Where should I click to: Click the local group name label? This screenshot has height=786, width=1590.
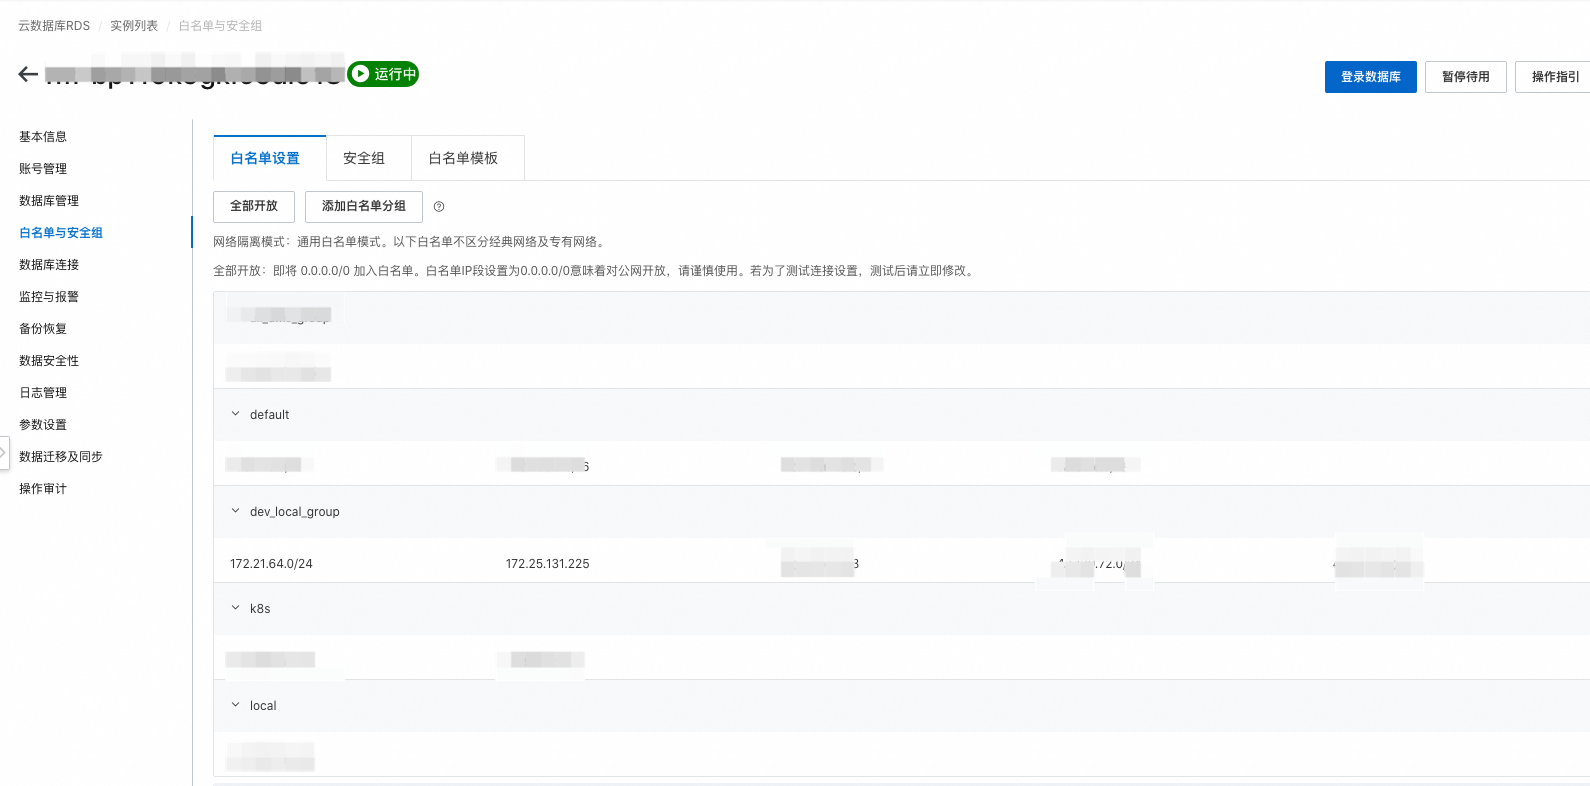pos(263,706)
